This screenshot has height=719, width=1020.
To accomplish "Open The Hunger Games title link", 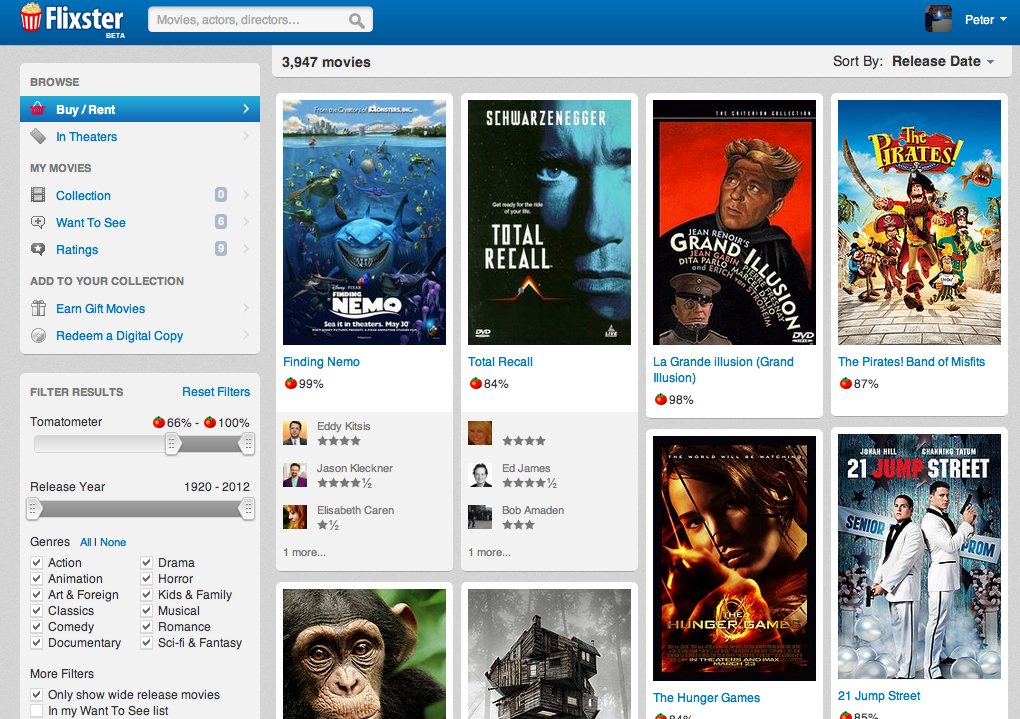I will click(706, 698).
